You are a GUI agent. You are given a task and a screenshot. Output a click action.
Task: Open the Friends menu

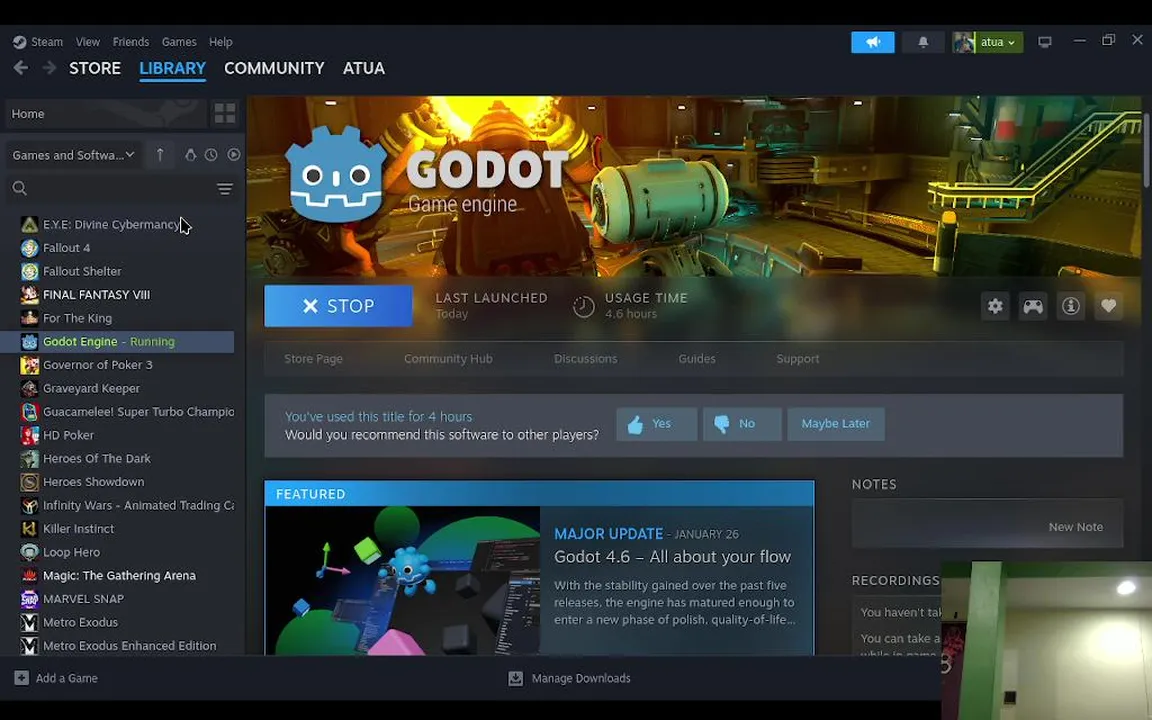coord(131,42)
